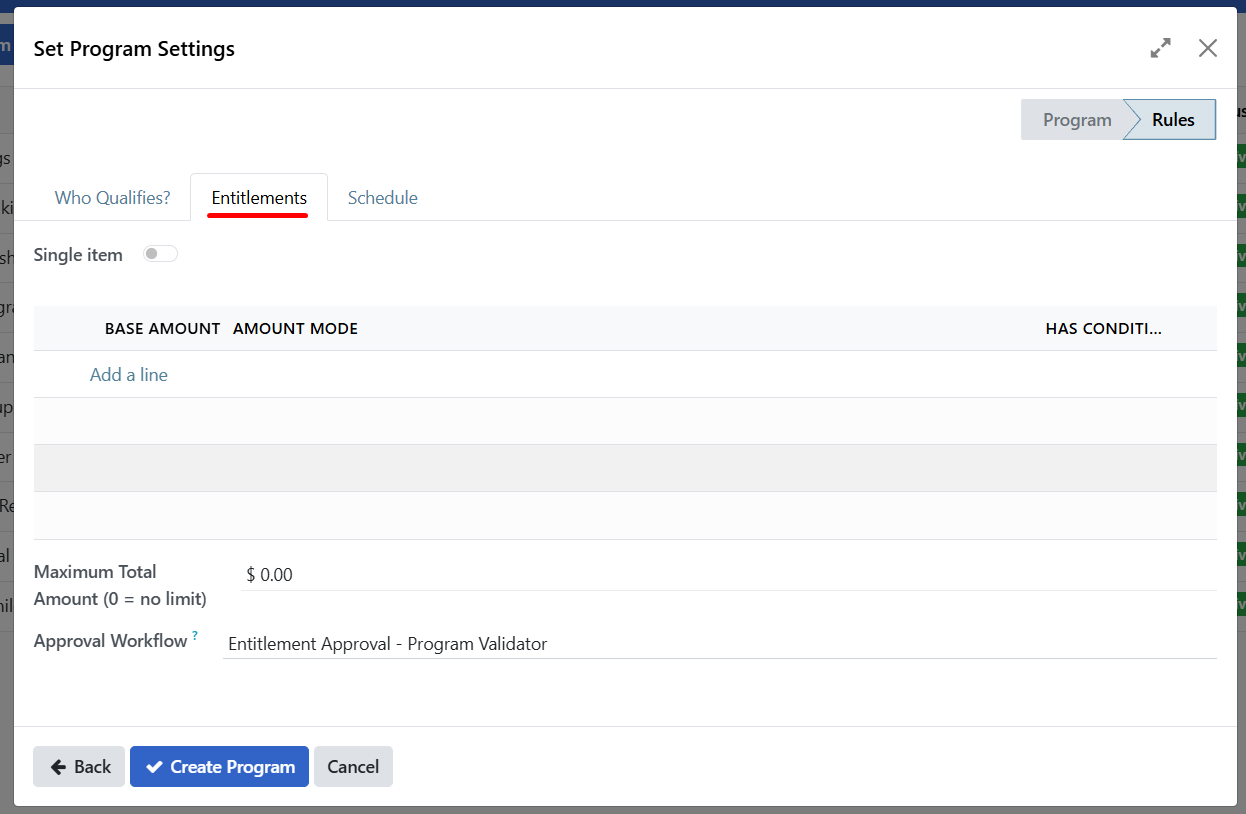Image resolution: width=1246 pixels, height=814 pixels.
Task: Switch to the Who Qualifies? tab
Action: click(112, 197)
